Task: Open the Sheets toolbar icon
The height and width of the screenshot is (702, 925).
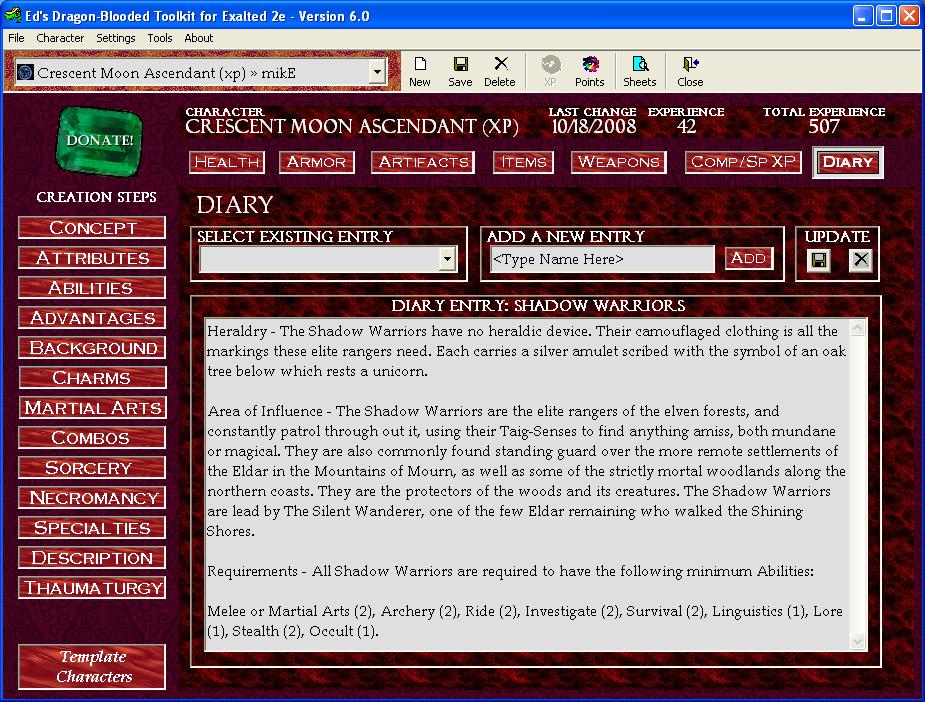Action: (639, 71)
